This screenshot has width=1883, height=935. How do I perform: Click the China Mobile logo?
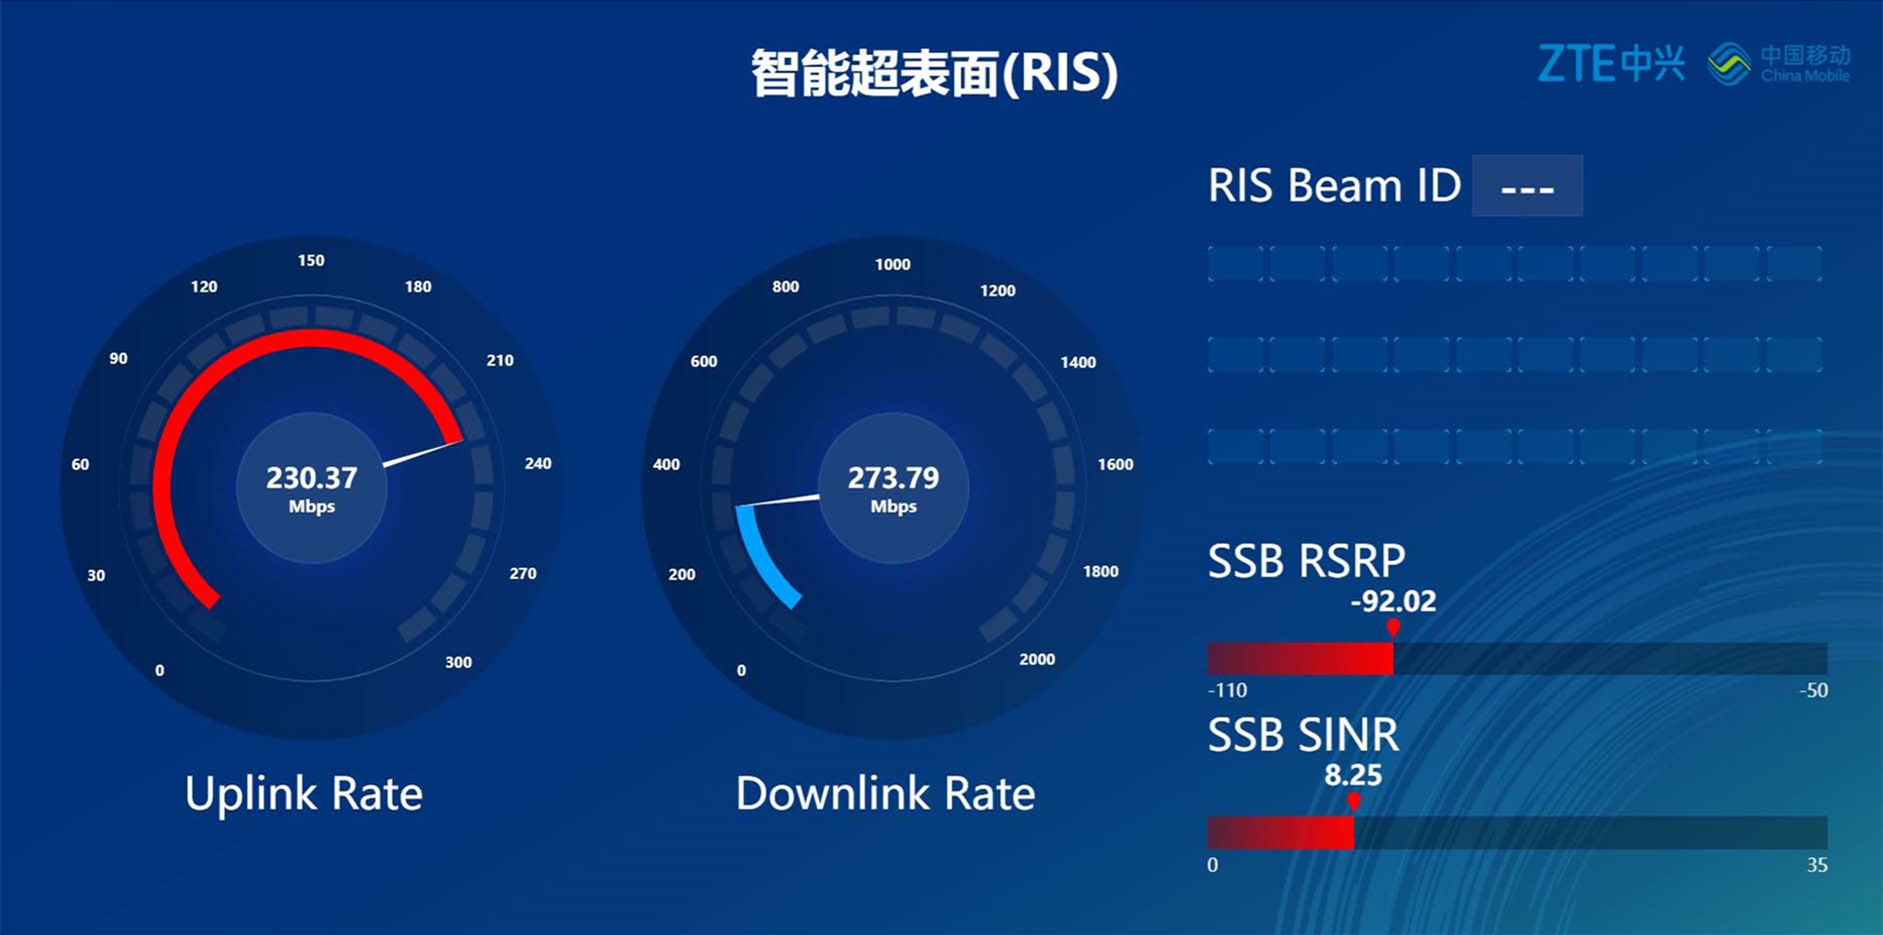point(1780,60)
